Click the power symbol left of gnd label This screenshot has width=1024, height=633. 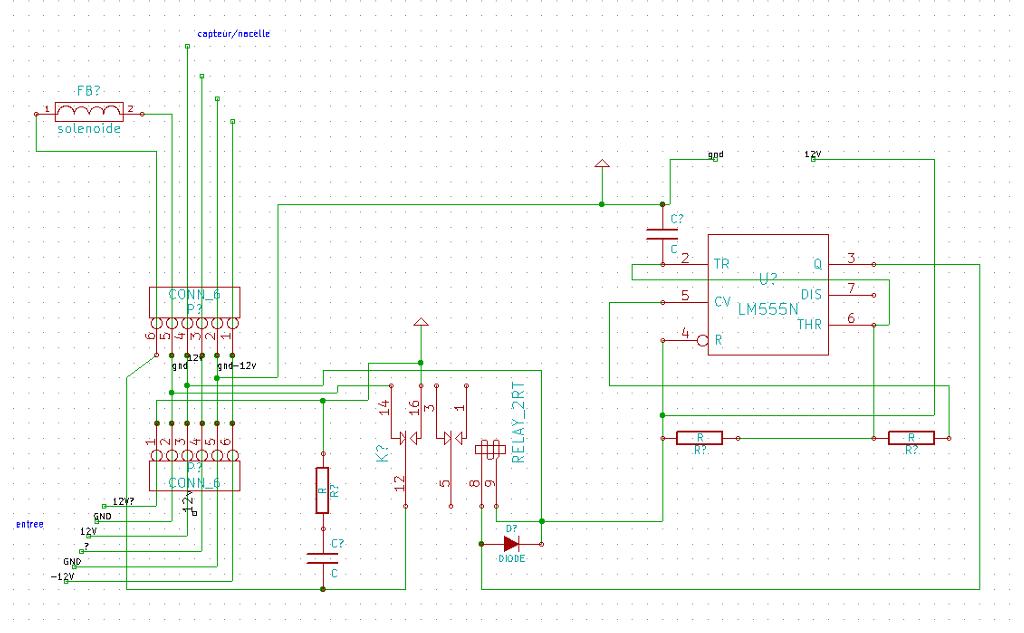[602, 162]
